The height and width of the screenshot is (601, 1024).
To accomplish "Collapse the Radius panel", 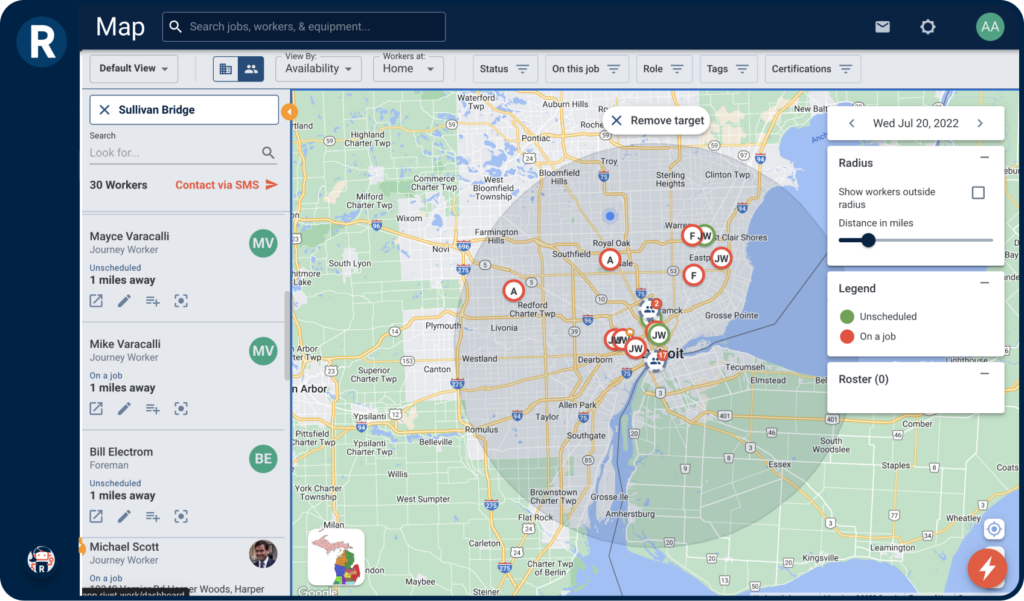I will (x=984, y=157).
